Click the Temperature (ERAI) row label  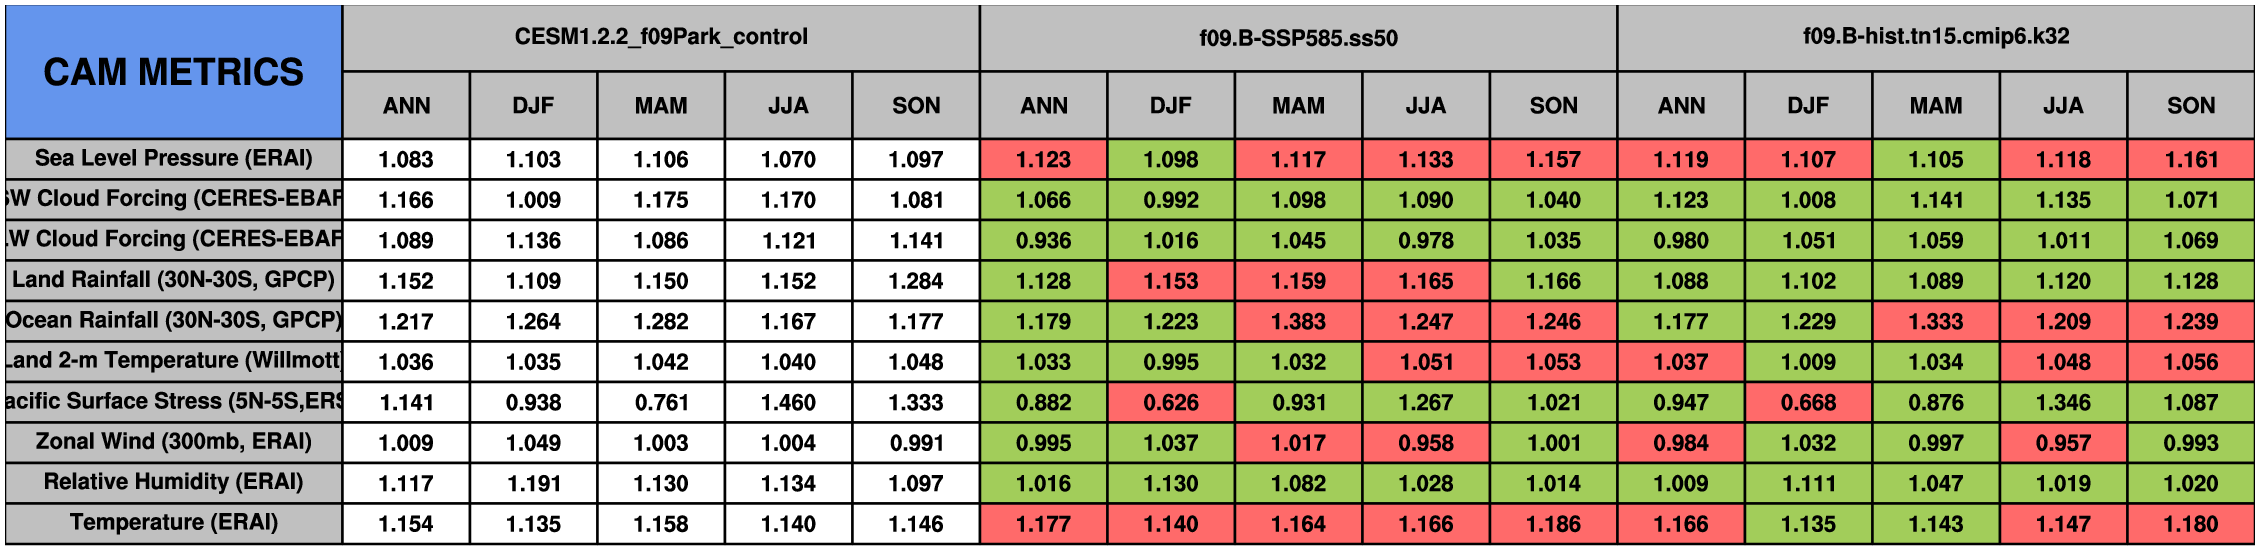coord(173,523)
